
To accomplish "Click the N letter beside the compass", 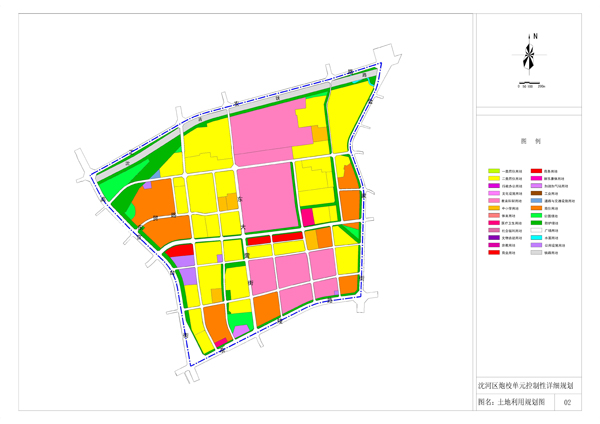I will pos(536,36).
